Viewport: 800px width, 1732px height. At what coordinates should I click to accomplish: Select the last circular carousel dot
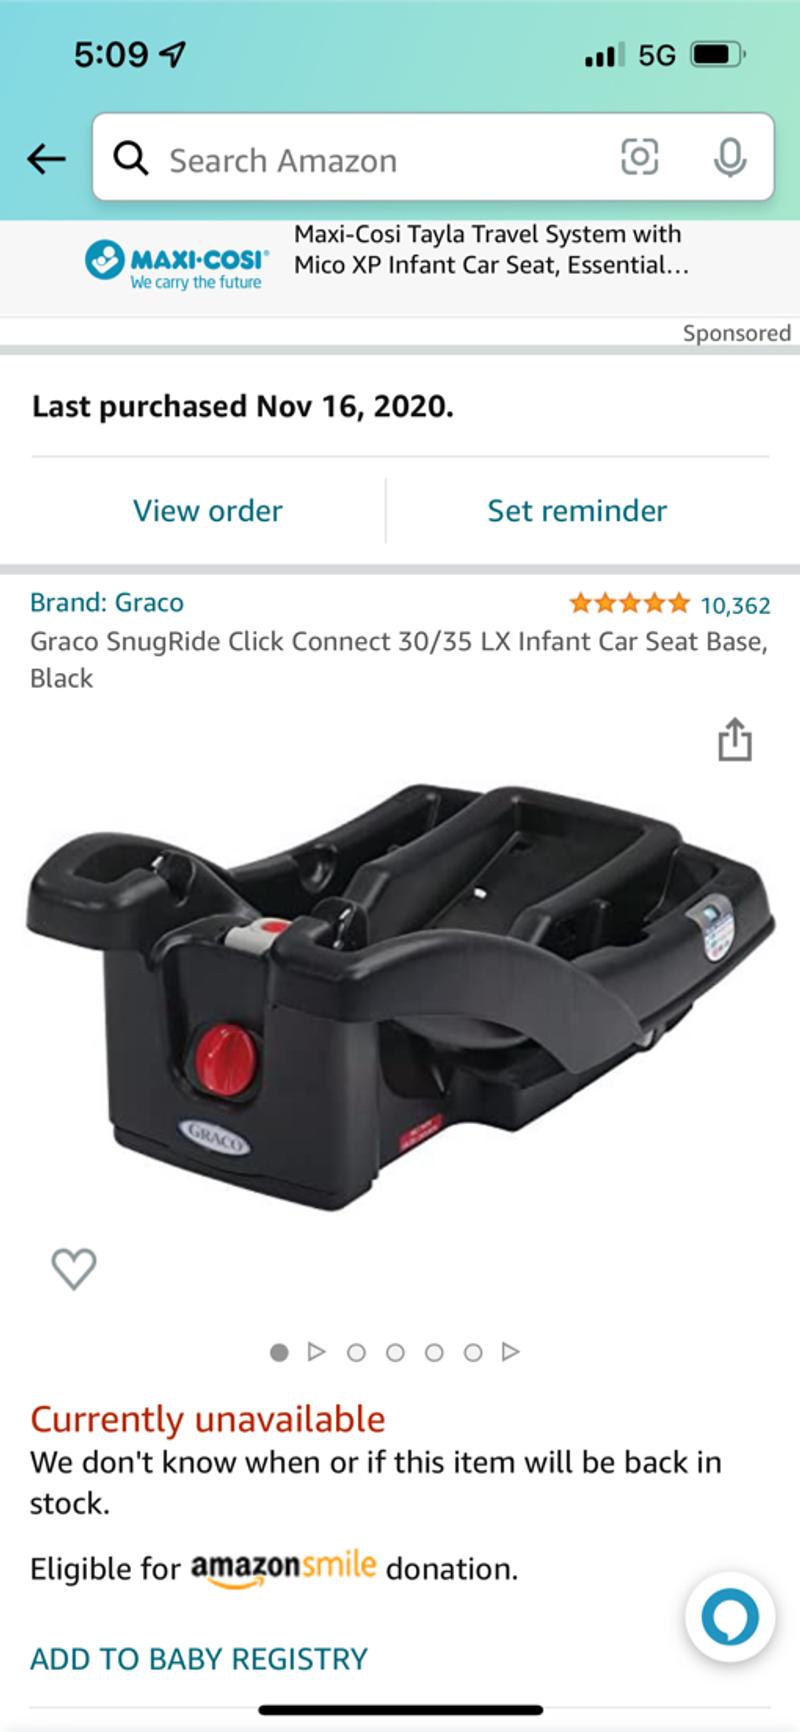point(473,1352)
